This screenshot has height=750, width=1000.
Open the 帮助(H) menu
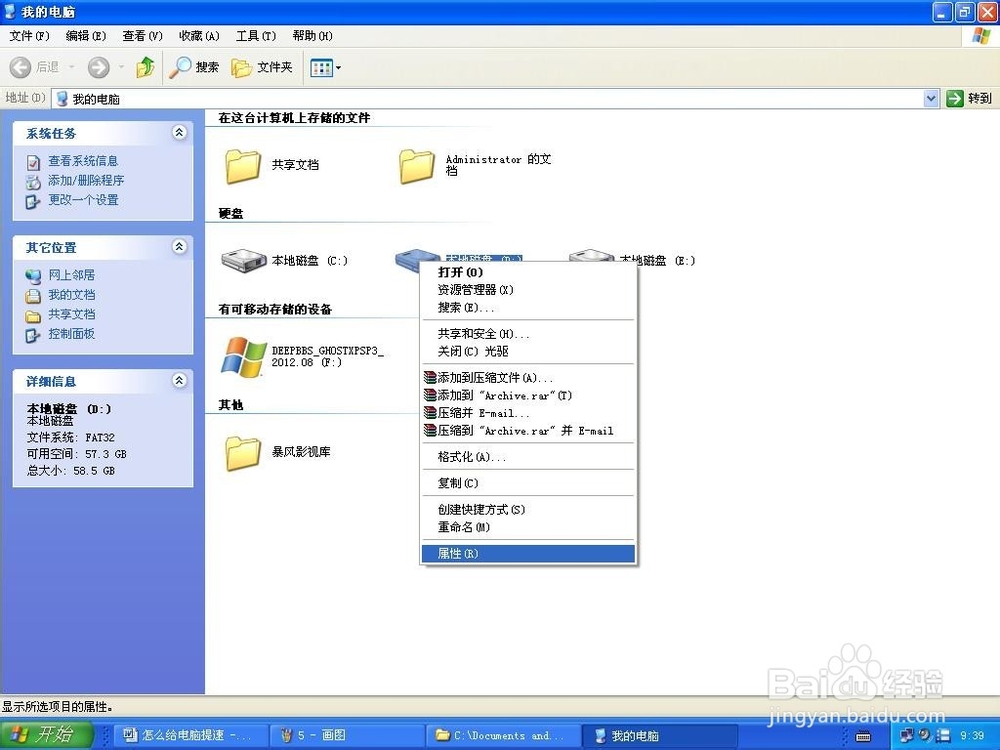click(x=312, y=36)
